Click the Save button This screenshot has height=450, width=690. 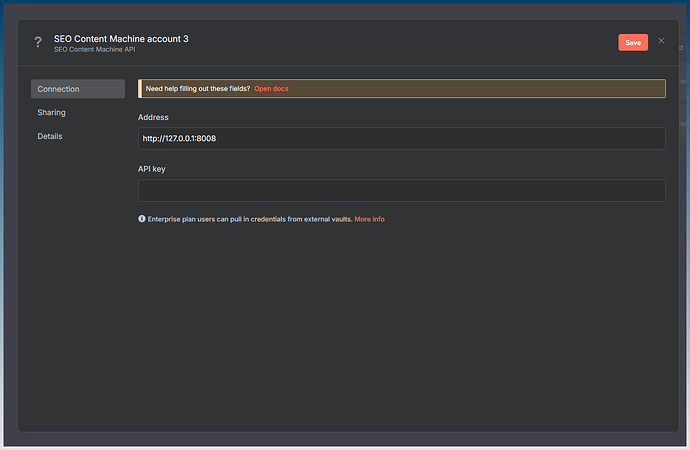633,43
